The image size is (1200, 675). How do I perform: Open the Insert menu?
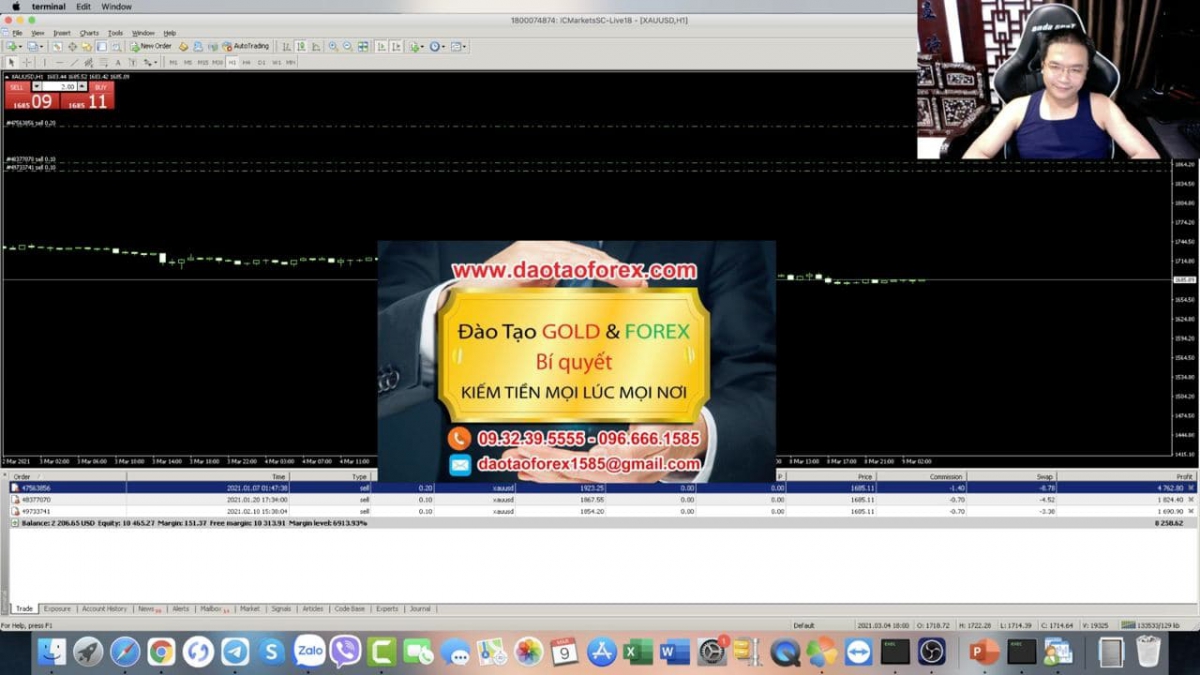click(x=62, y=33)
